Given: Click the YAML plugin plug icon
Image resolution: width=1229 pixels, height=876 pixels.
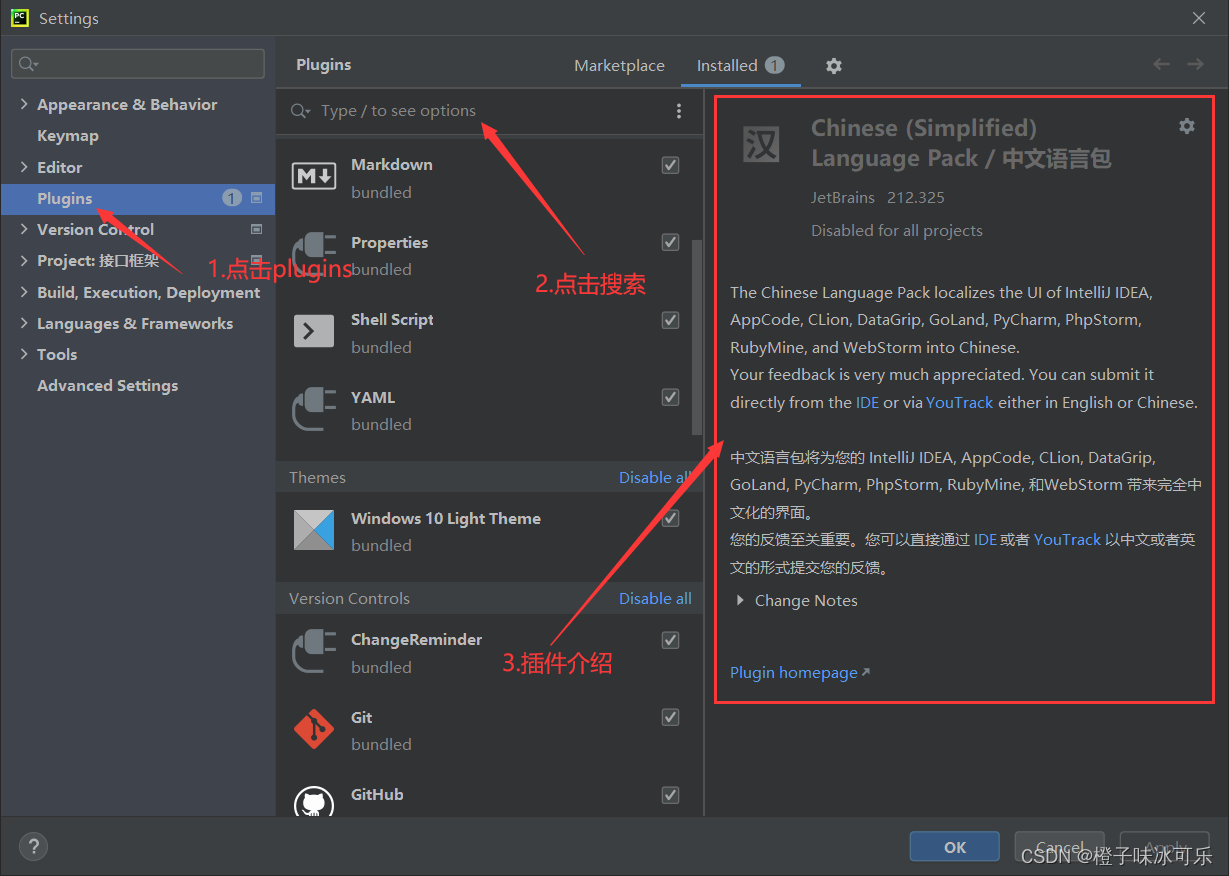Looking at the screenshot, I should click(314, 410).
